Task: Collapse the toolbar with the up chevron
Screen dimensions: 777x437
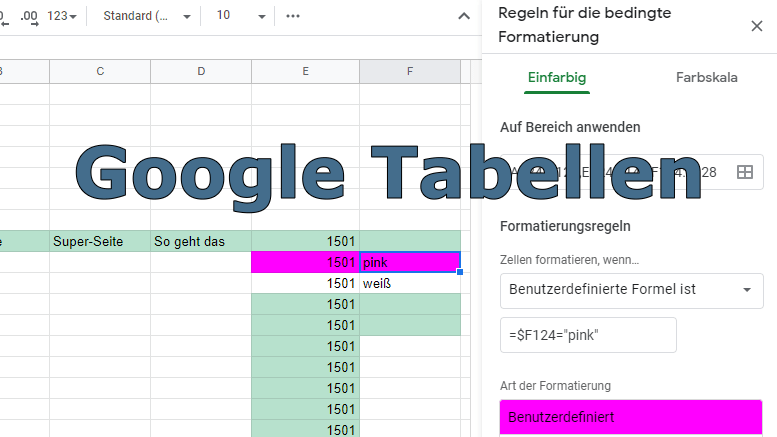Action: coord(464,16)
